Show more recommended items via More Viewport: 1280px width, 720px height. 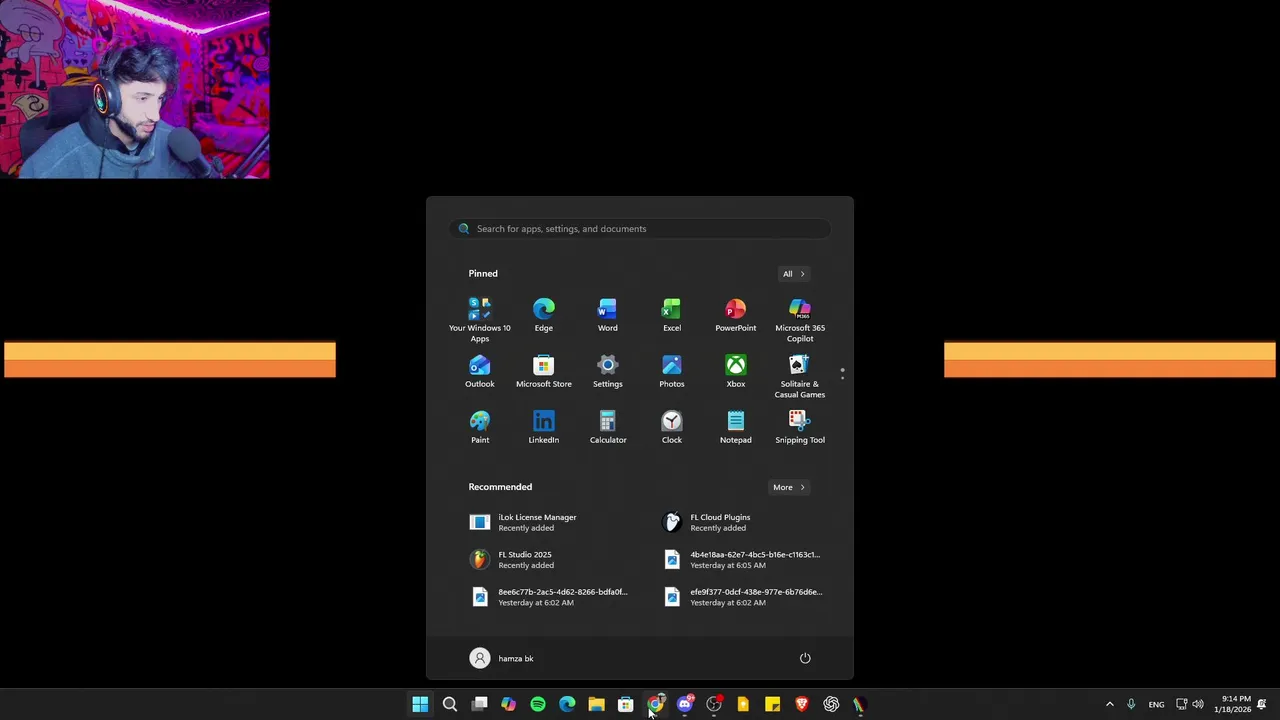coord(788,487)
